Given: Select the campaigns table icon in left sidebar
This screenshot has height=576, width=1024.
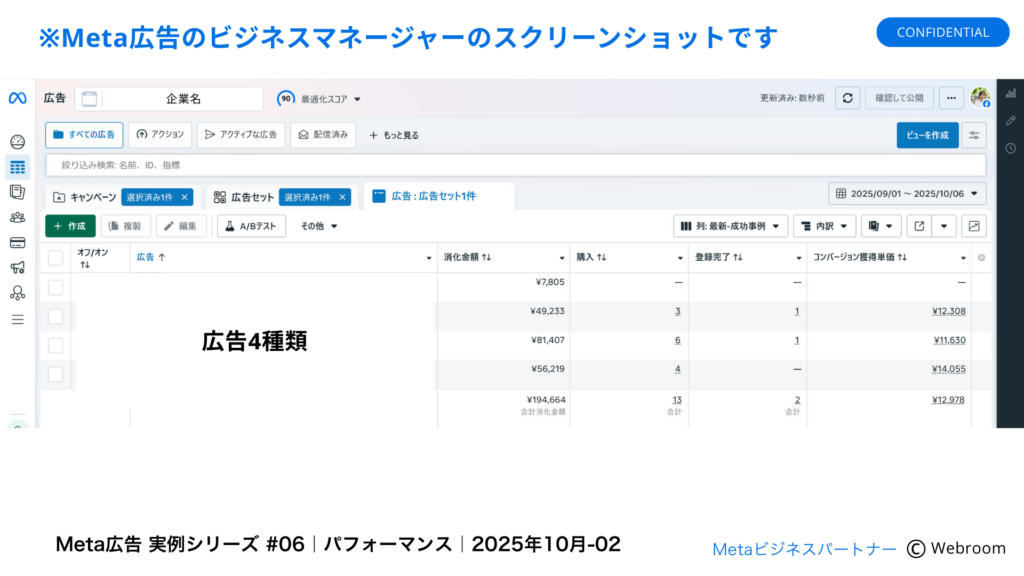Looking at the screenshot, I should [17, 168].
